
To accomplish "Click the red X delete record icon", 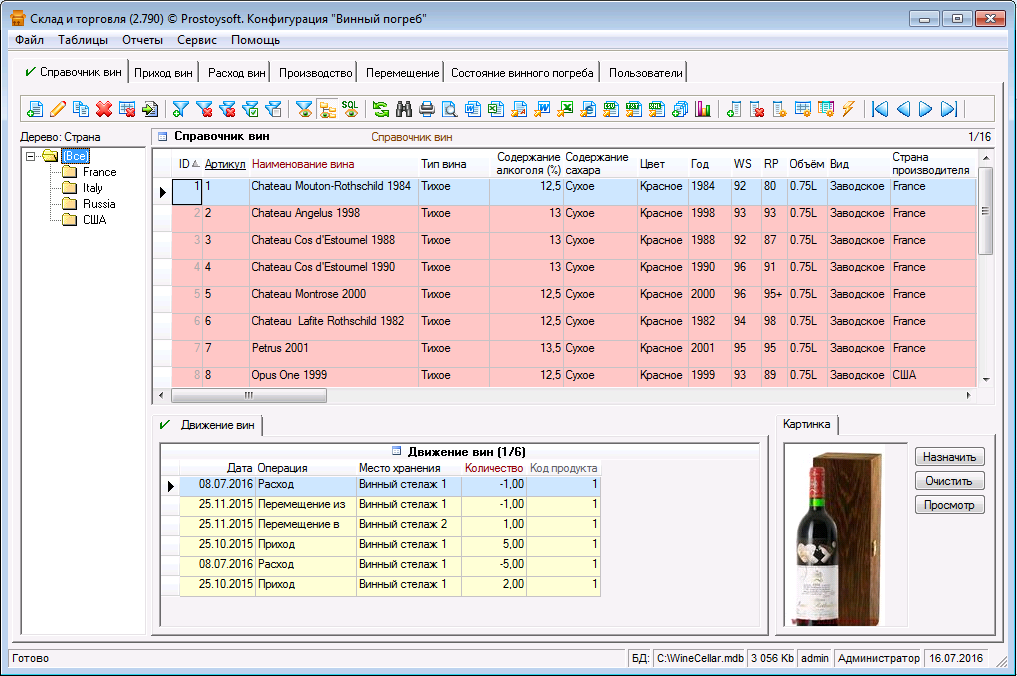I will coord(104,109).
